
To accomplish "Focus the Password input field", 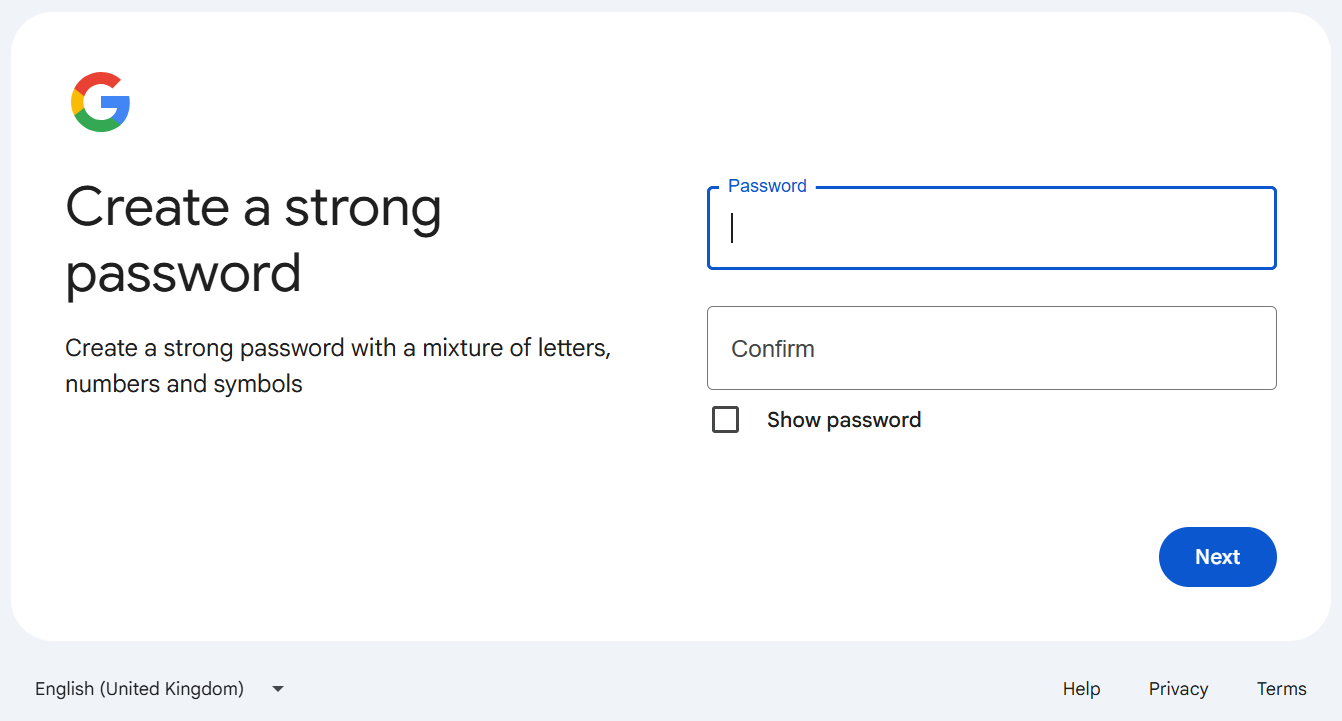I will pyautogui.click(x=991, y=229).
